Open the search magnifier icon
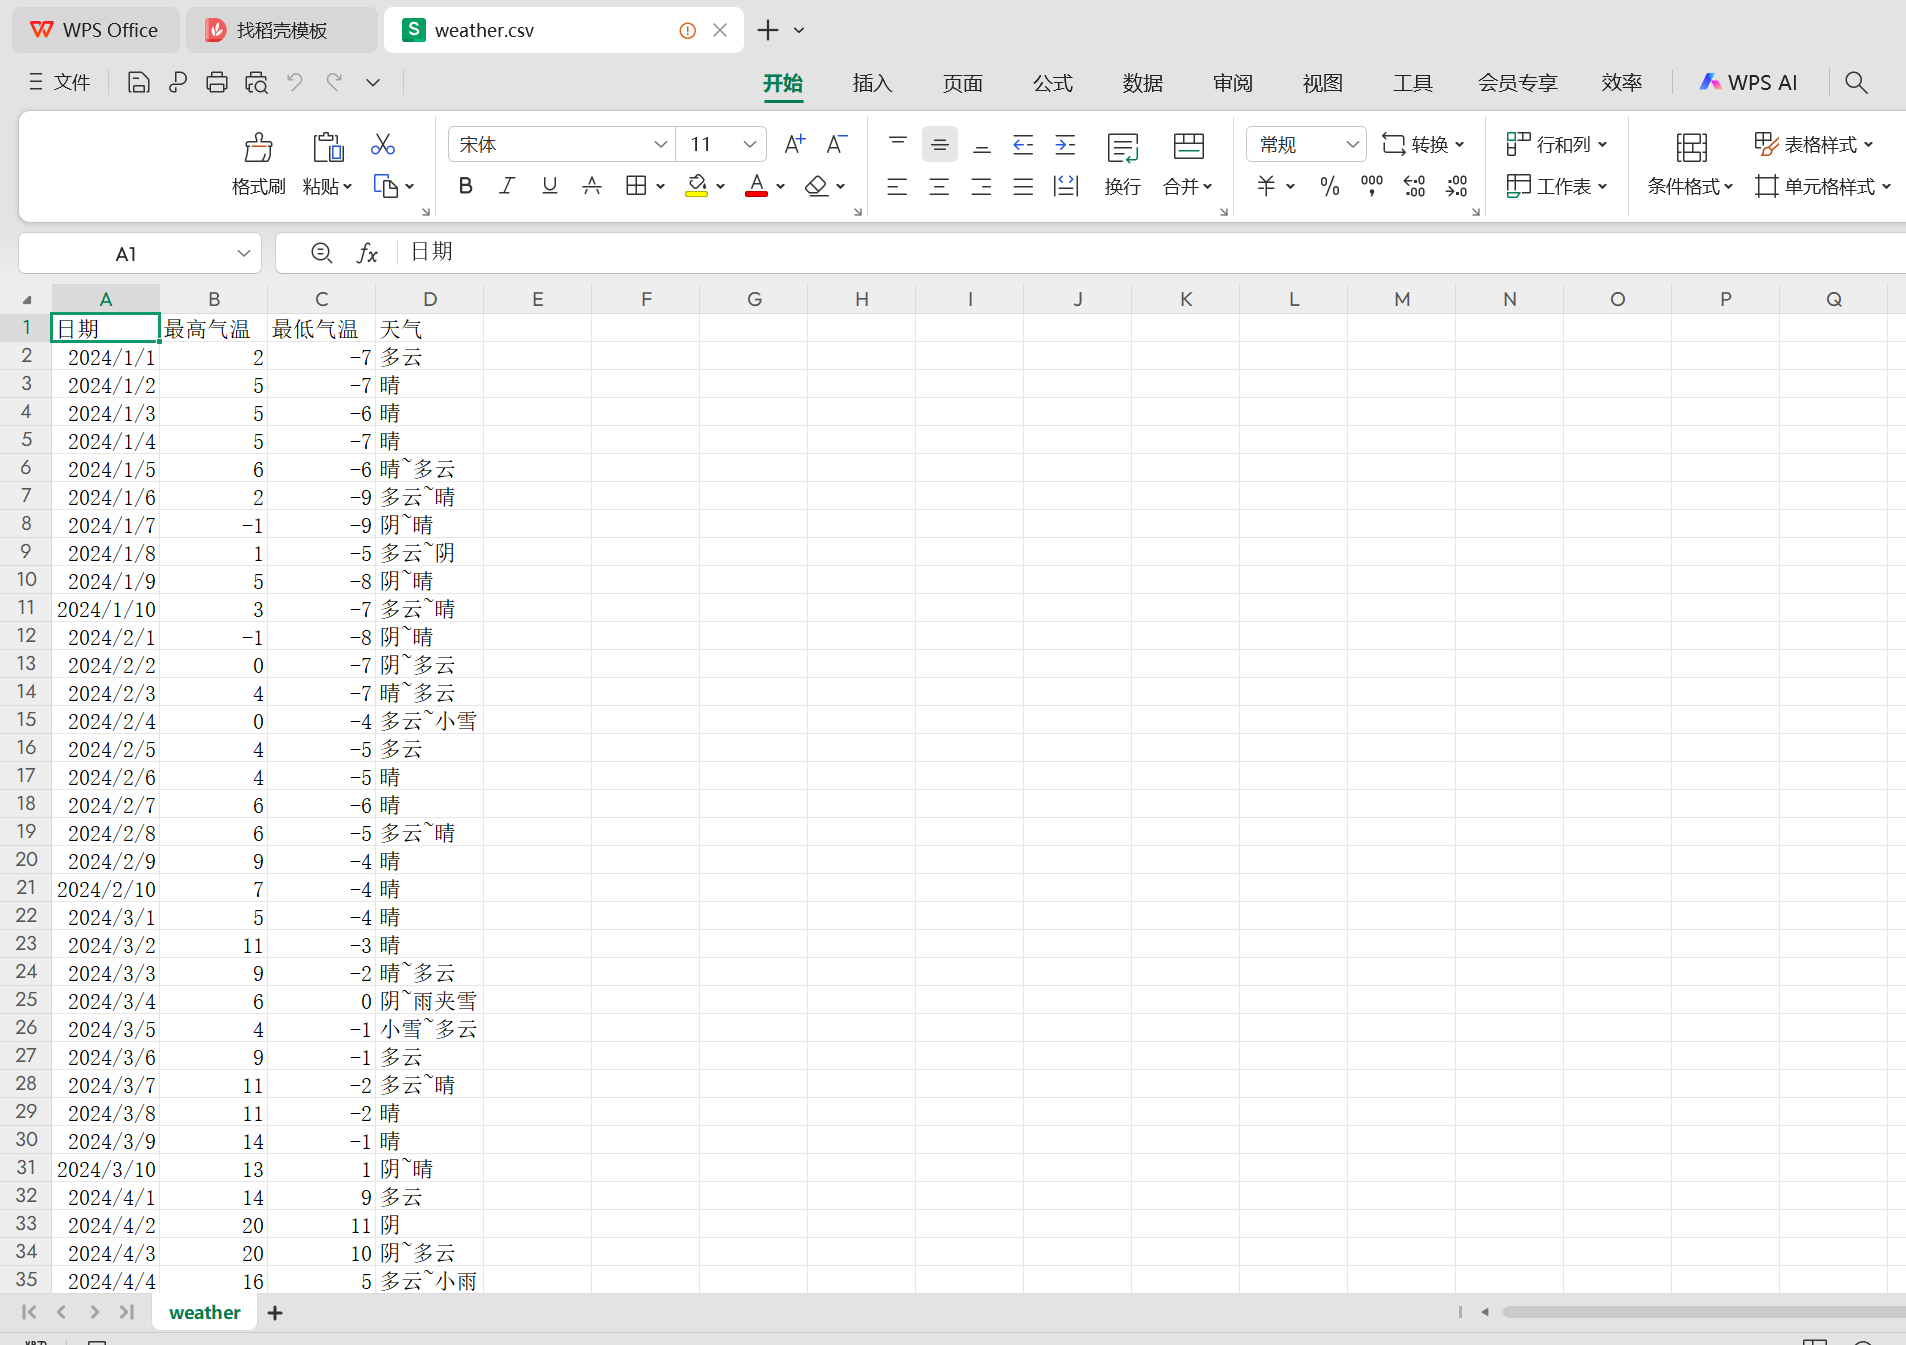1906x1345 pixels. 1856,83
